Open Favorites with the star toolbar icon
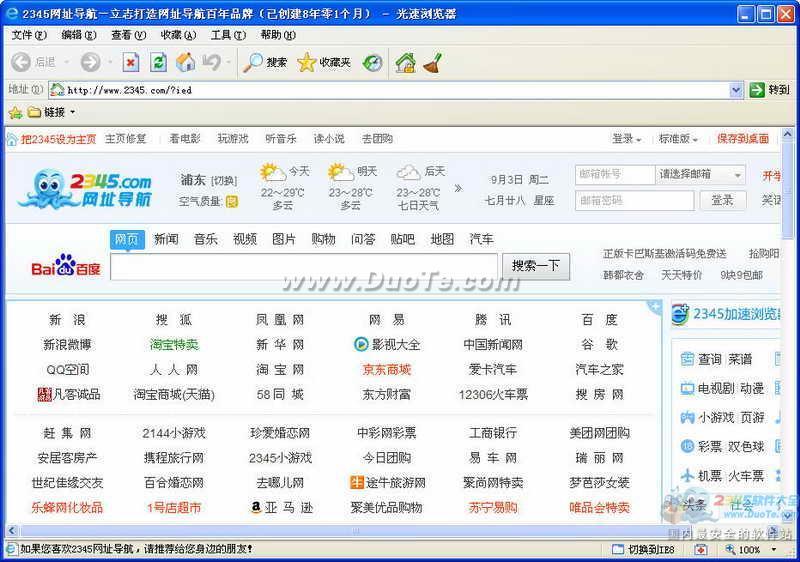Image resolution: width=800 pixels, height=562 pixels. (x=306, y=62)
